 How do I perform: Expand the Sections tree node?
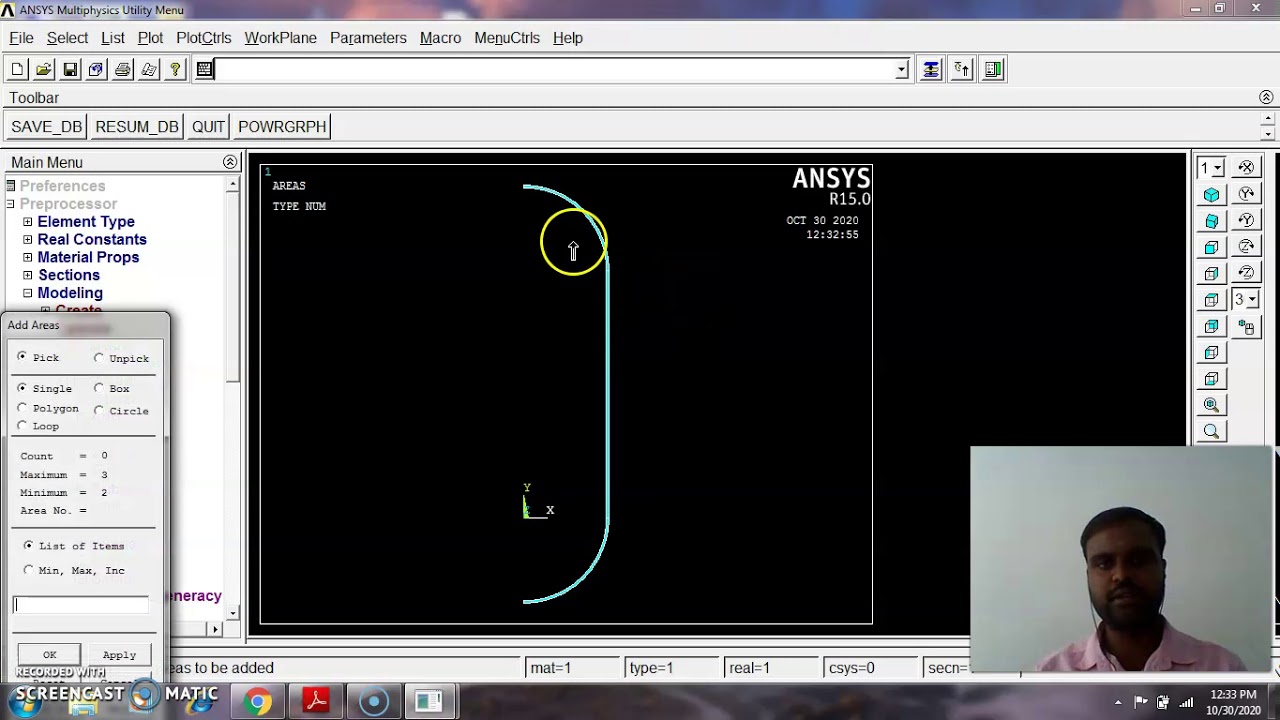(x=28, y=275)
